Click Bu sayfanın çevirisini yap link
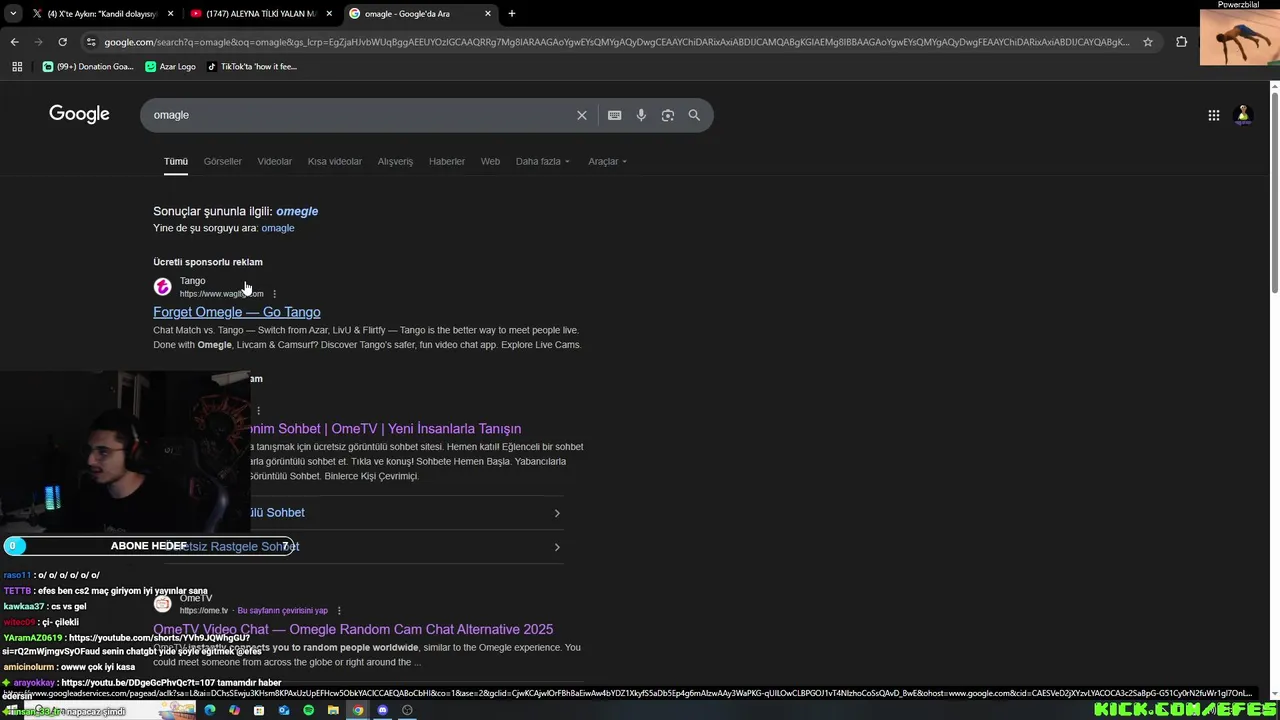Screen dimensions: 1280x720 tap(283, 611)
